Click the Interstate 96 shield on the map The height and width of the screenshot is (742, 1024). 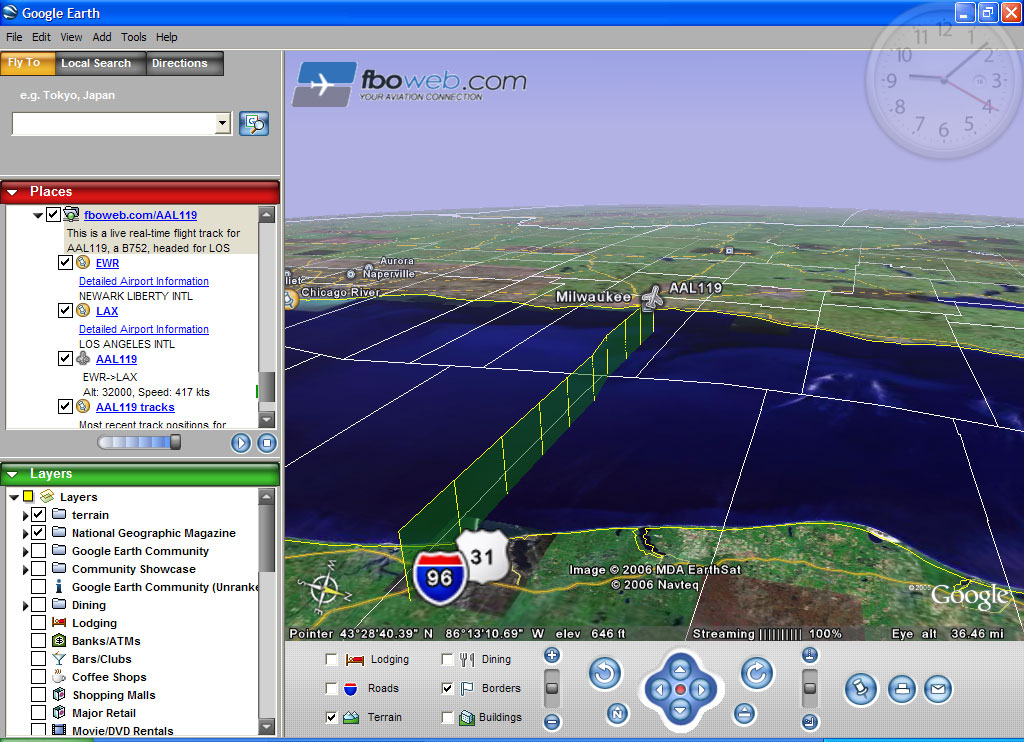pos(439,577)
